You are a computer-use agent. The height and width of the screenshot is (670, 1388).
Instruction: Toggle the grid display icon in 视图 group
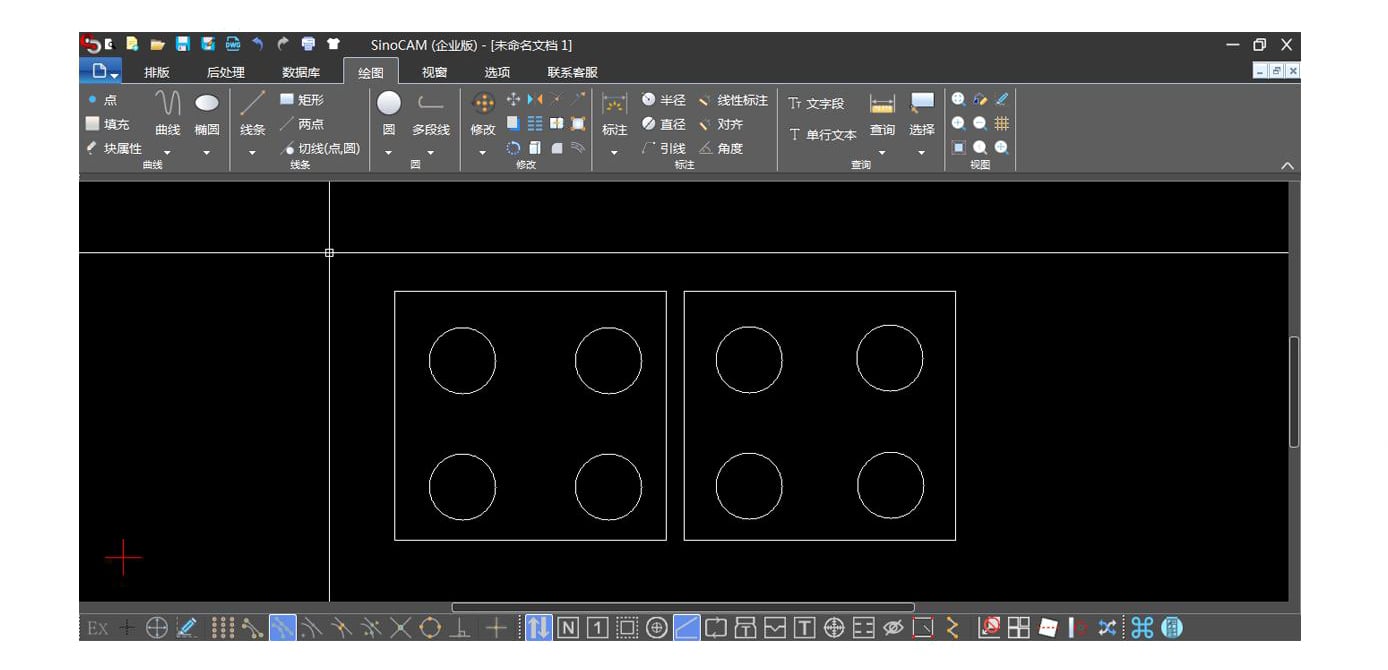(x=1001, y=123)
